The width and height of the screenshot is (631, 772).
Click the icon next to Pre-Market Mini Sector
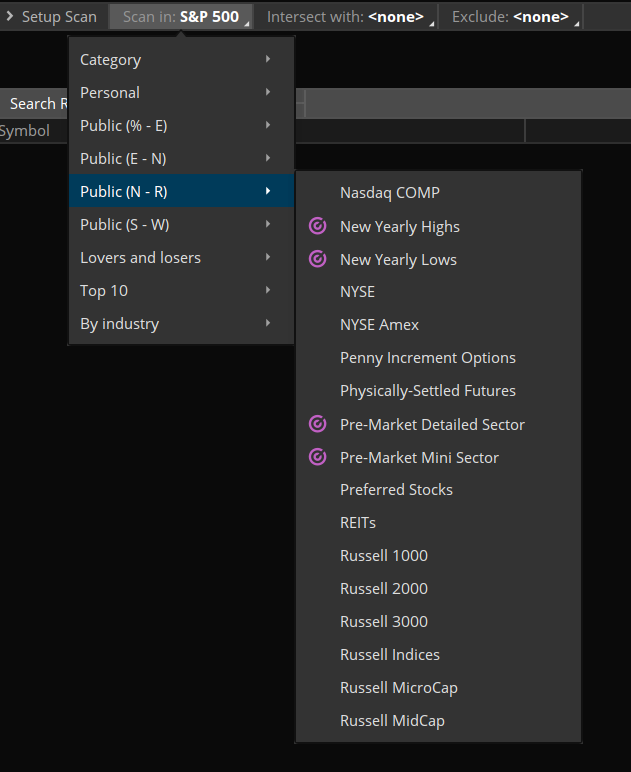click(318, 457)
